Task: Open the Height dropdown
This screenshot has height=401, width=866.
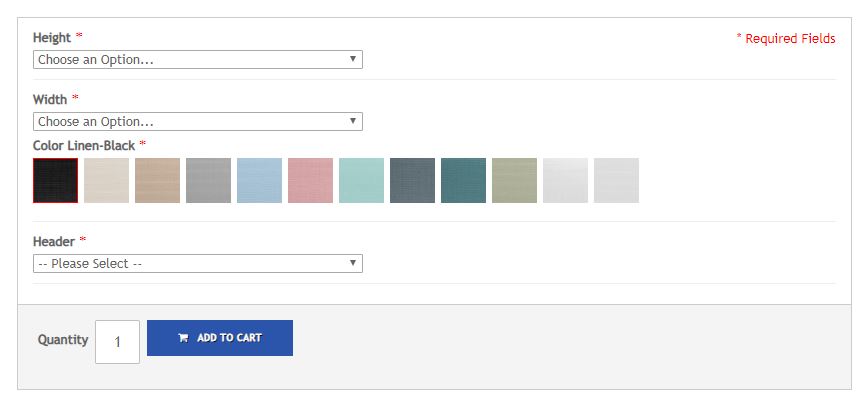Action: pos(198,60)
